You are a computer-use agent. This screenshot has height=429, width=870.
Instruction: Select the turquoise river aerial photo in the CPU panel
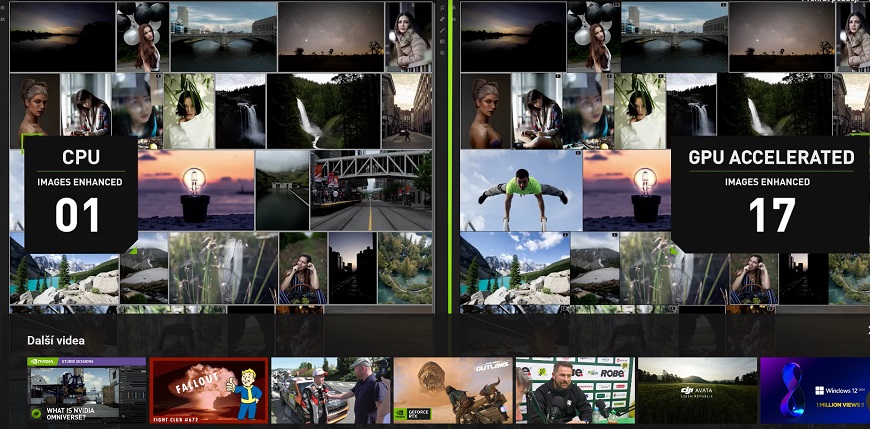405,268
